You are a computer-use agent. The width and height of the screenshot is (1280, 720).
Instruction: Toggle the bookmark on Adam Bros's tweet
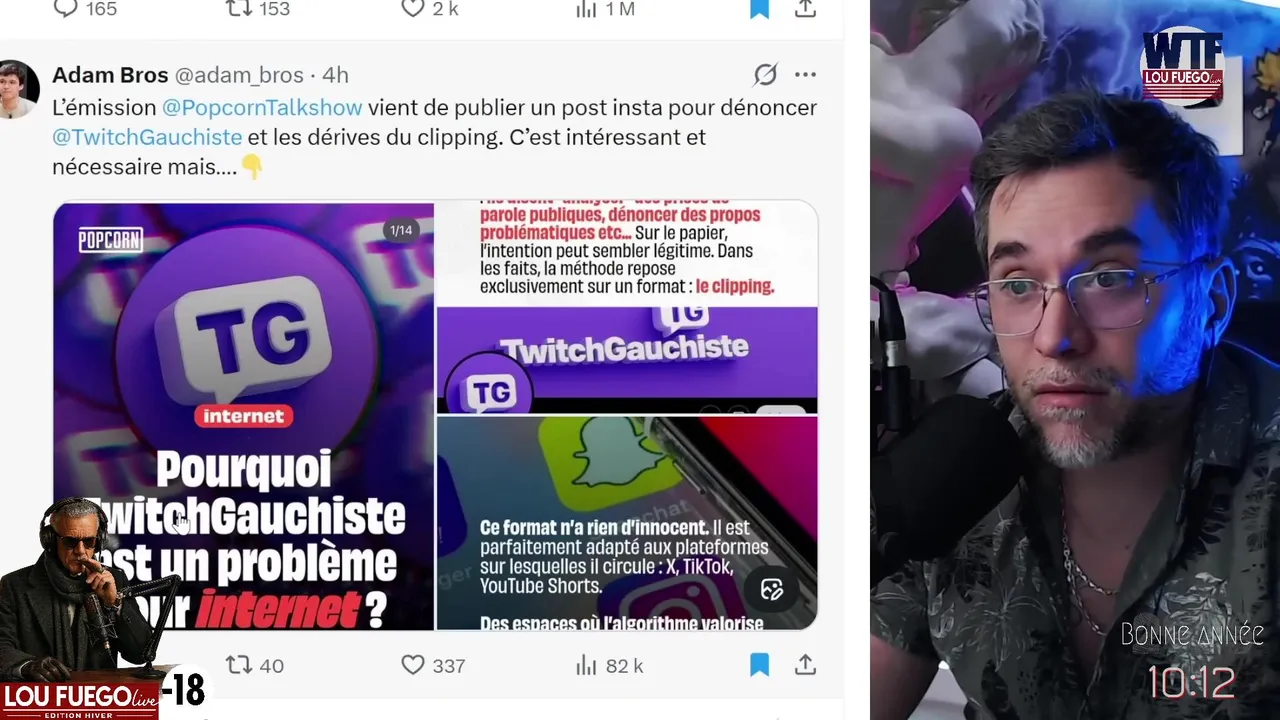coord(759,665)
